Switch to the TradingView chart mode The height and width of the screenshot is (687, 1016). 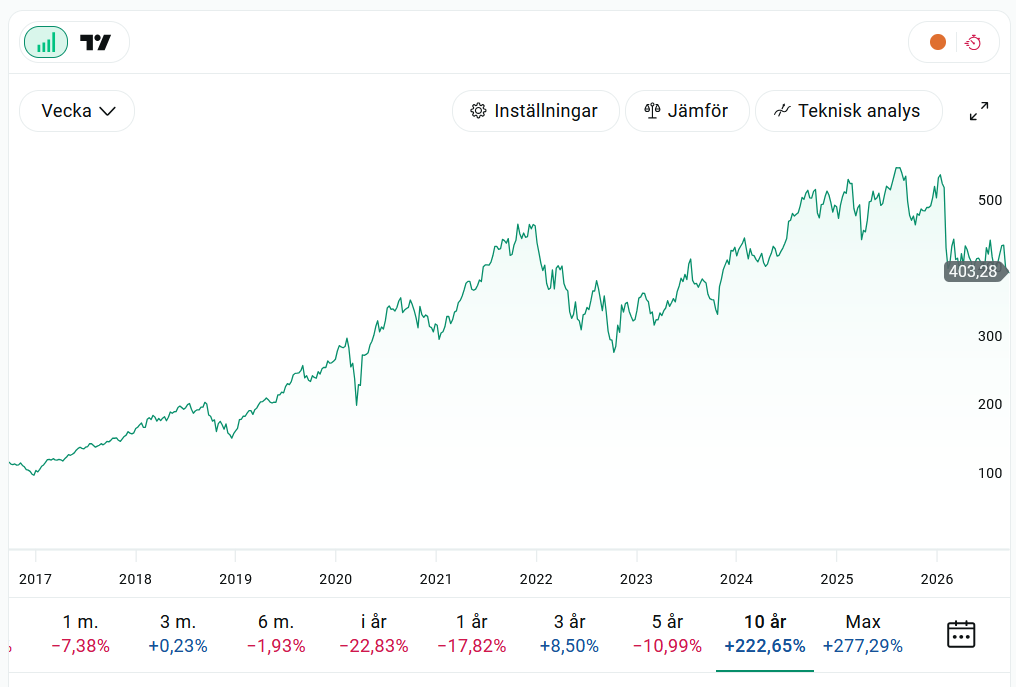coord(96,43)
